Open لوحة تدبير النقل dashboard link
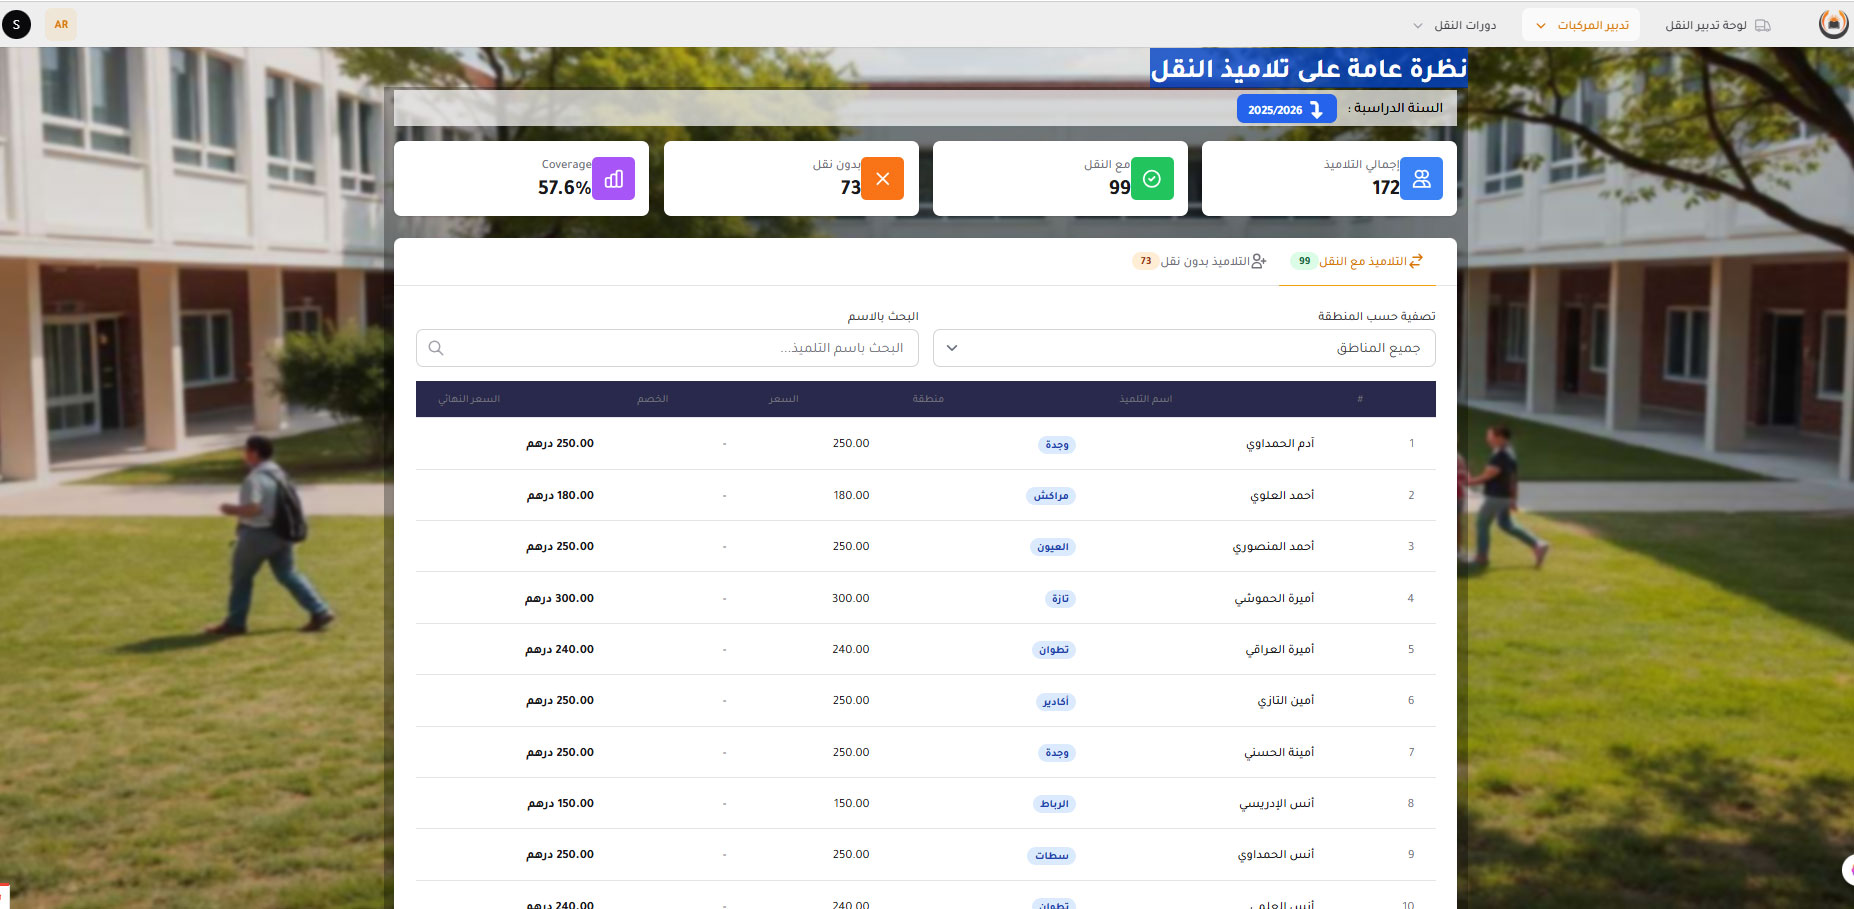The image size is (1854, 909). click(1706, 25)
